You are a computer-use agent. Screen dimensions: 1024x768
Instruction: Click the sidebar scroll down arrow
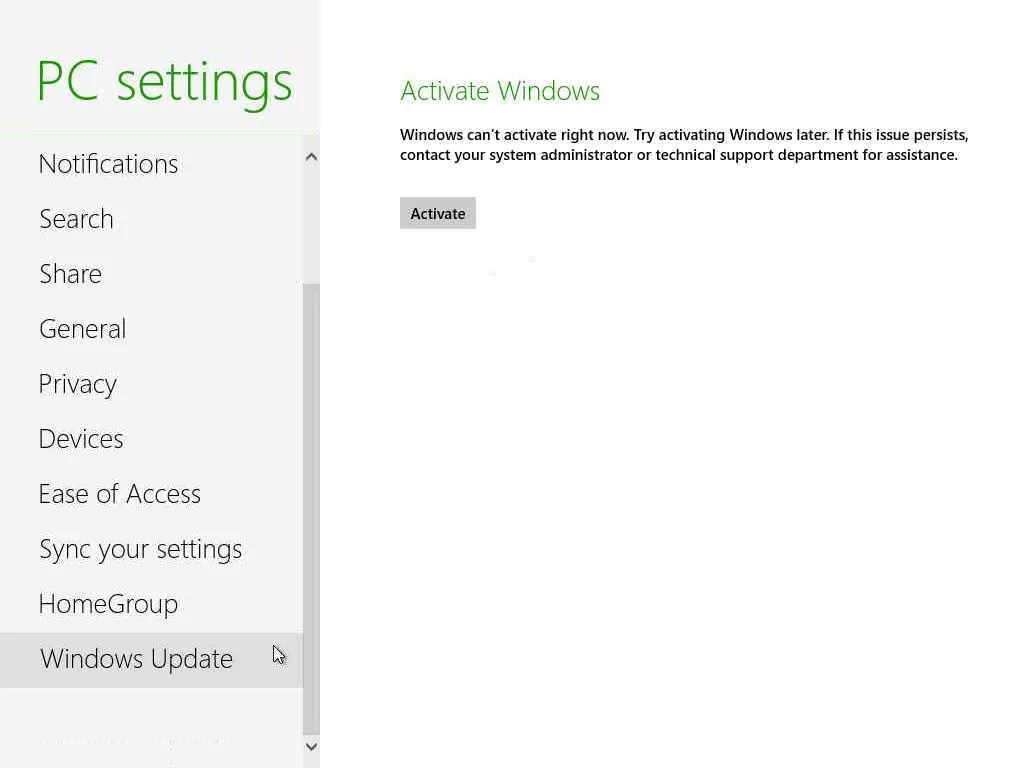pyautogui.click(x=312, y=746)
